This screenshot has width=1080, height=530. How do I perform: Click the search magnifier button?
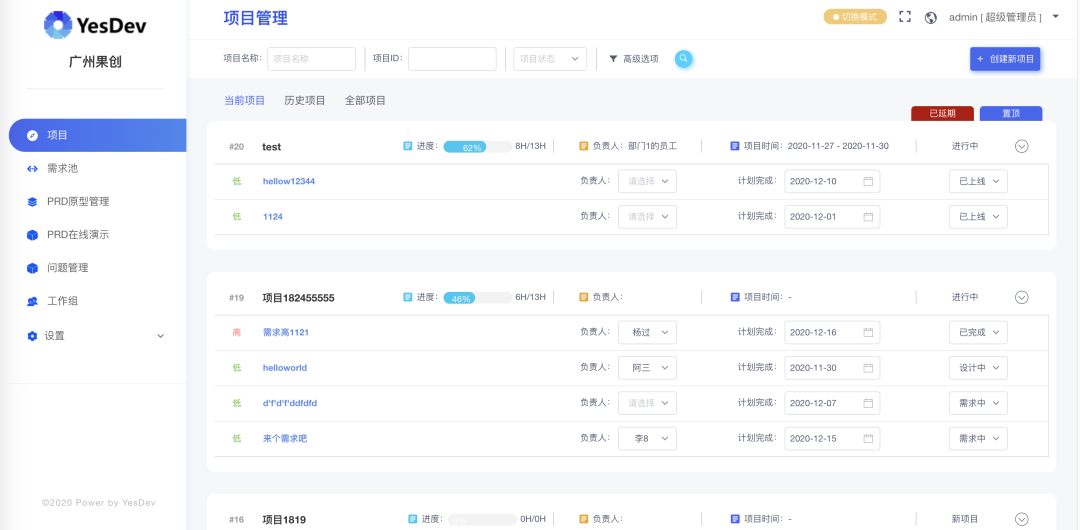tap(683, 59)
